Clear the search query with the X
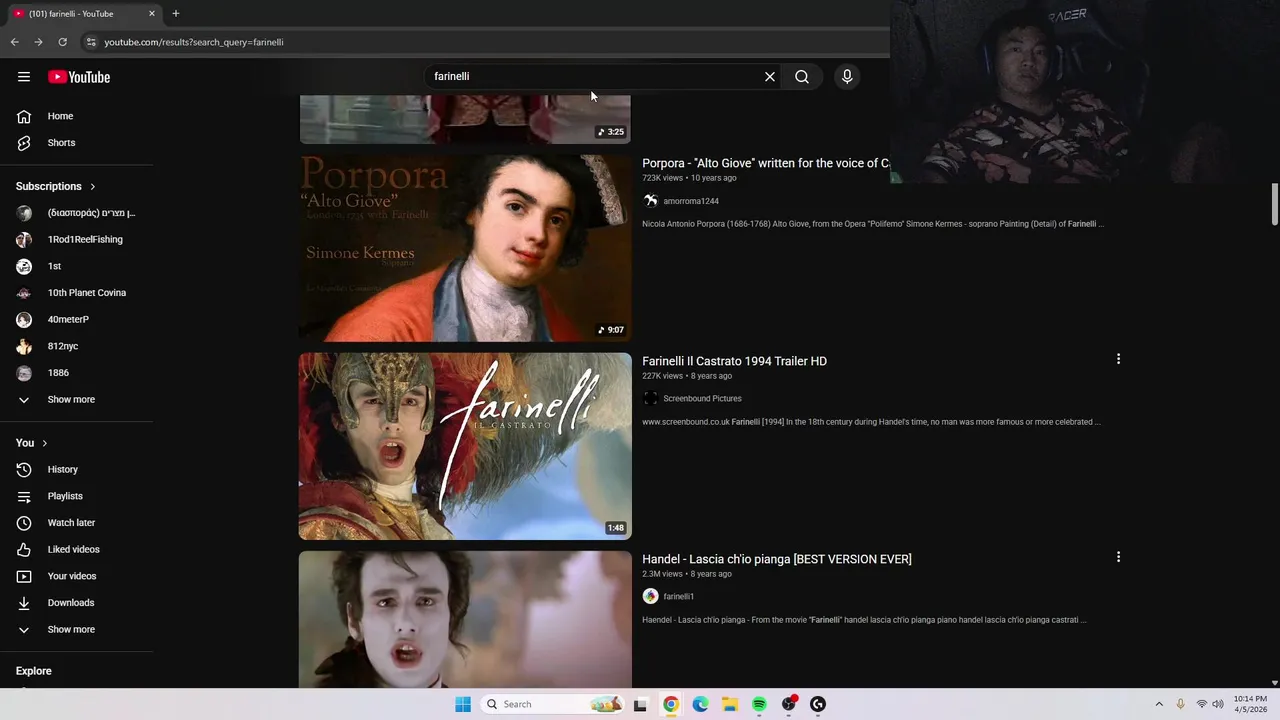Screen dimensions: 1280x720 (770, 76)
